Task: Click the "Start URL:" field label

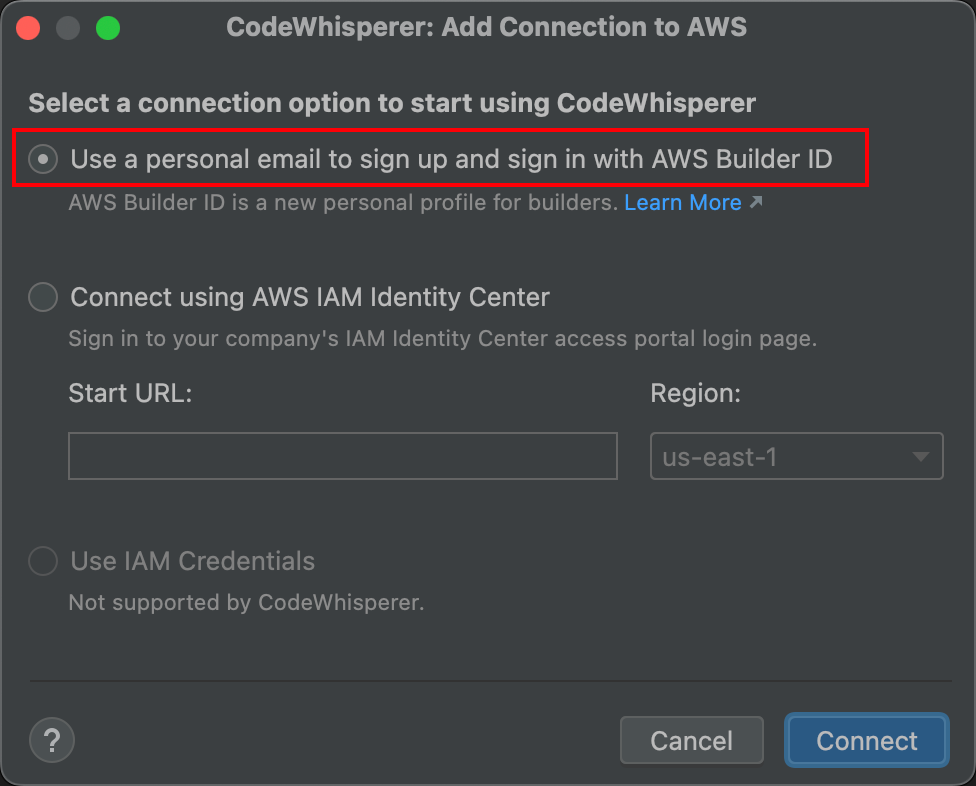Action: coord(130,393)
